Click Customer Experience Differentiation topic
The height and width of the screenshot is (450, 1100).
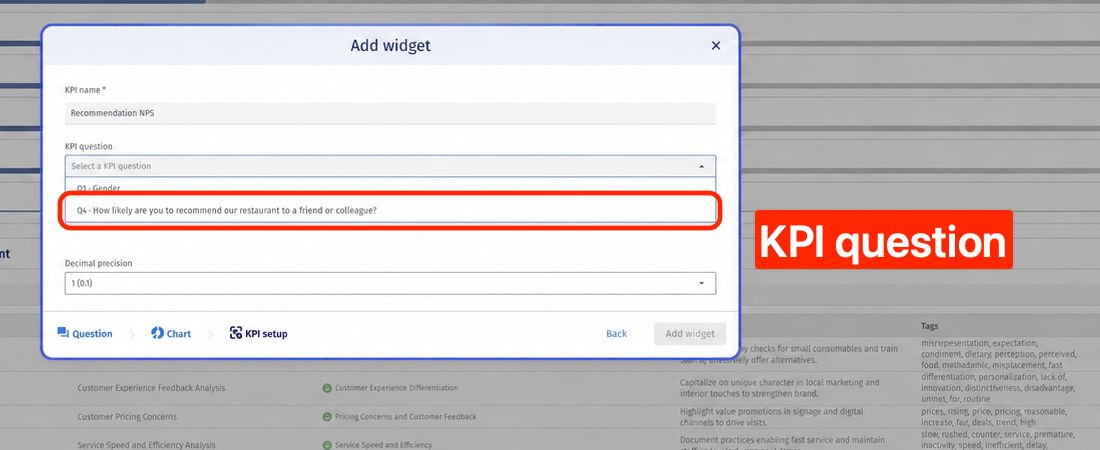tap(396, 388)
